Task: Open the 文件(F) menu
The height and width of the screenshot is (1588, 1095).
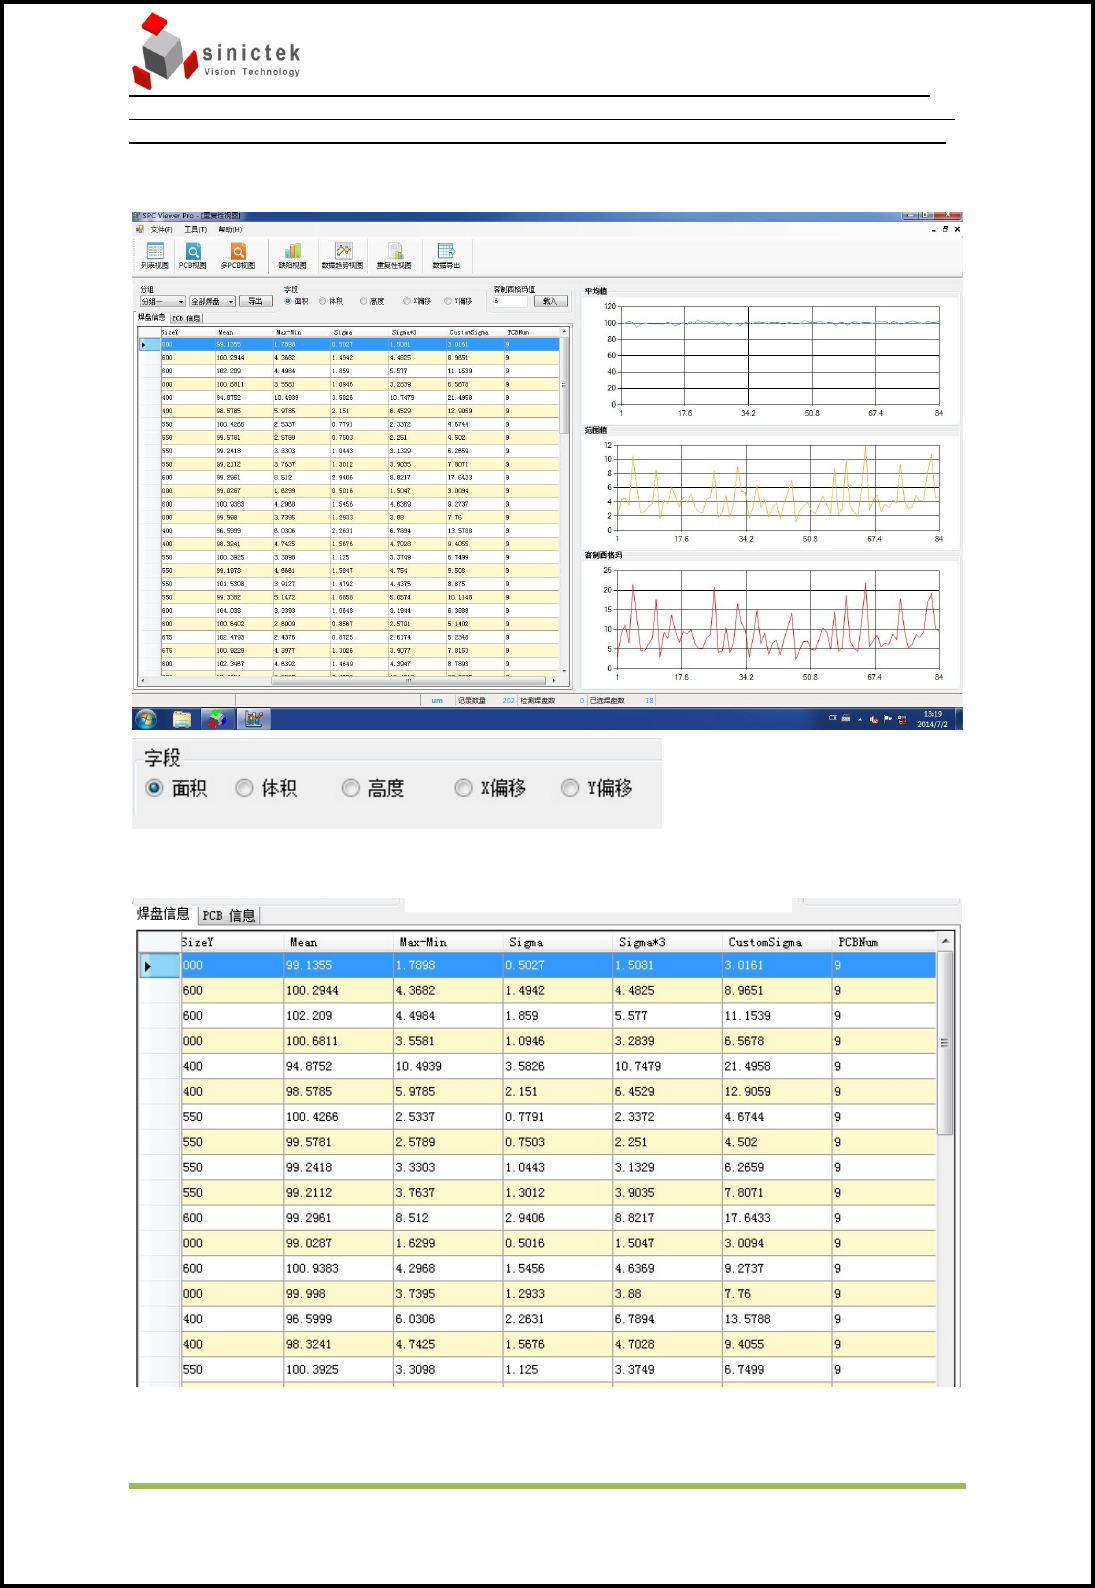Action: (161, 230)
